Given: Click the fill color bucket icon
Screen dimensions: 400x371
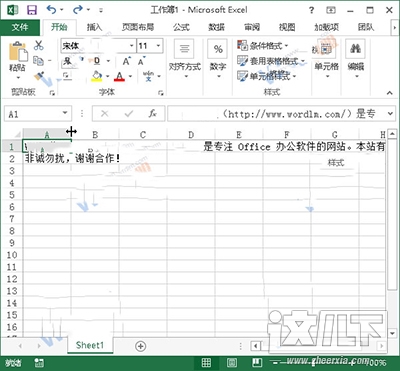Looking at the screenshot, I should click(97, 76).
